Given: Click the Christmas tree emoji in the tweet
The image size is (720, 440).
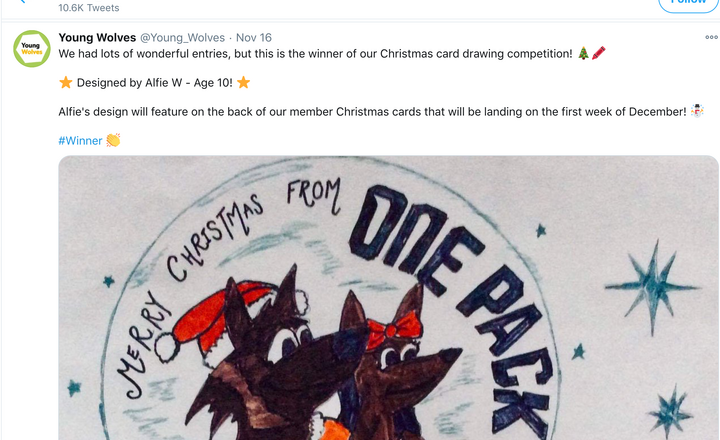Looking at the screenshot, I should pos(584,53).
